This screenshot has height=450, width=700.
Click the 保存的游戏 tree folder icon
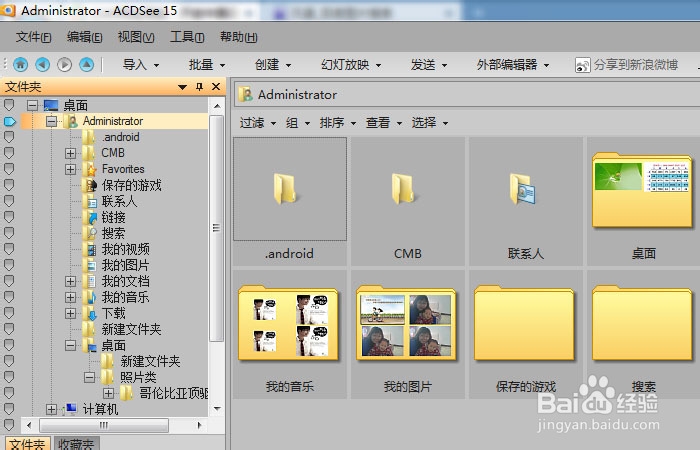[x=90, y=185]
